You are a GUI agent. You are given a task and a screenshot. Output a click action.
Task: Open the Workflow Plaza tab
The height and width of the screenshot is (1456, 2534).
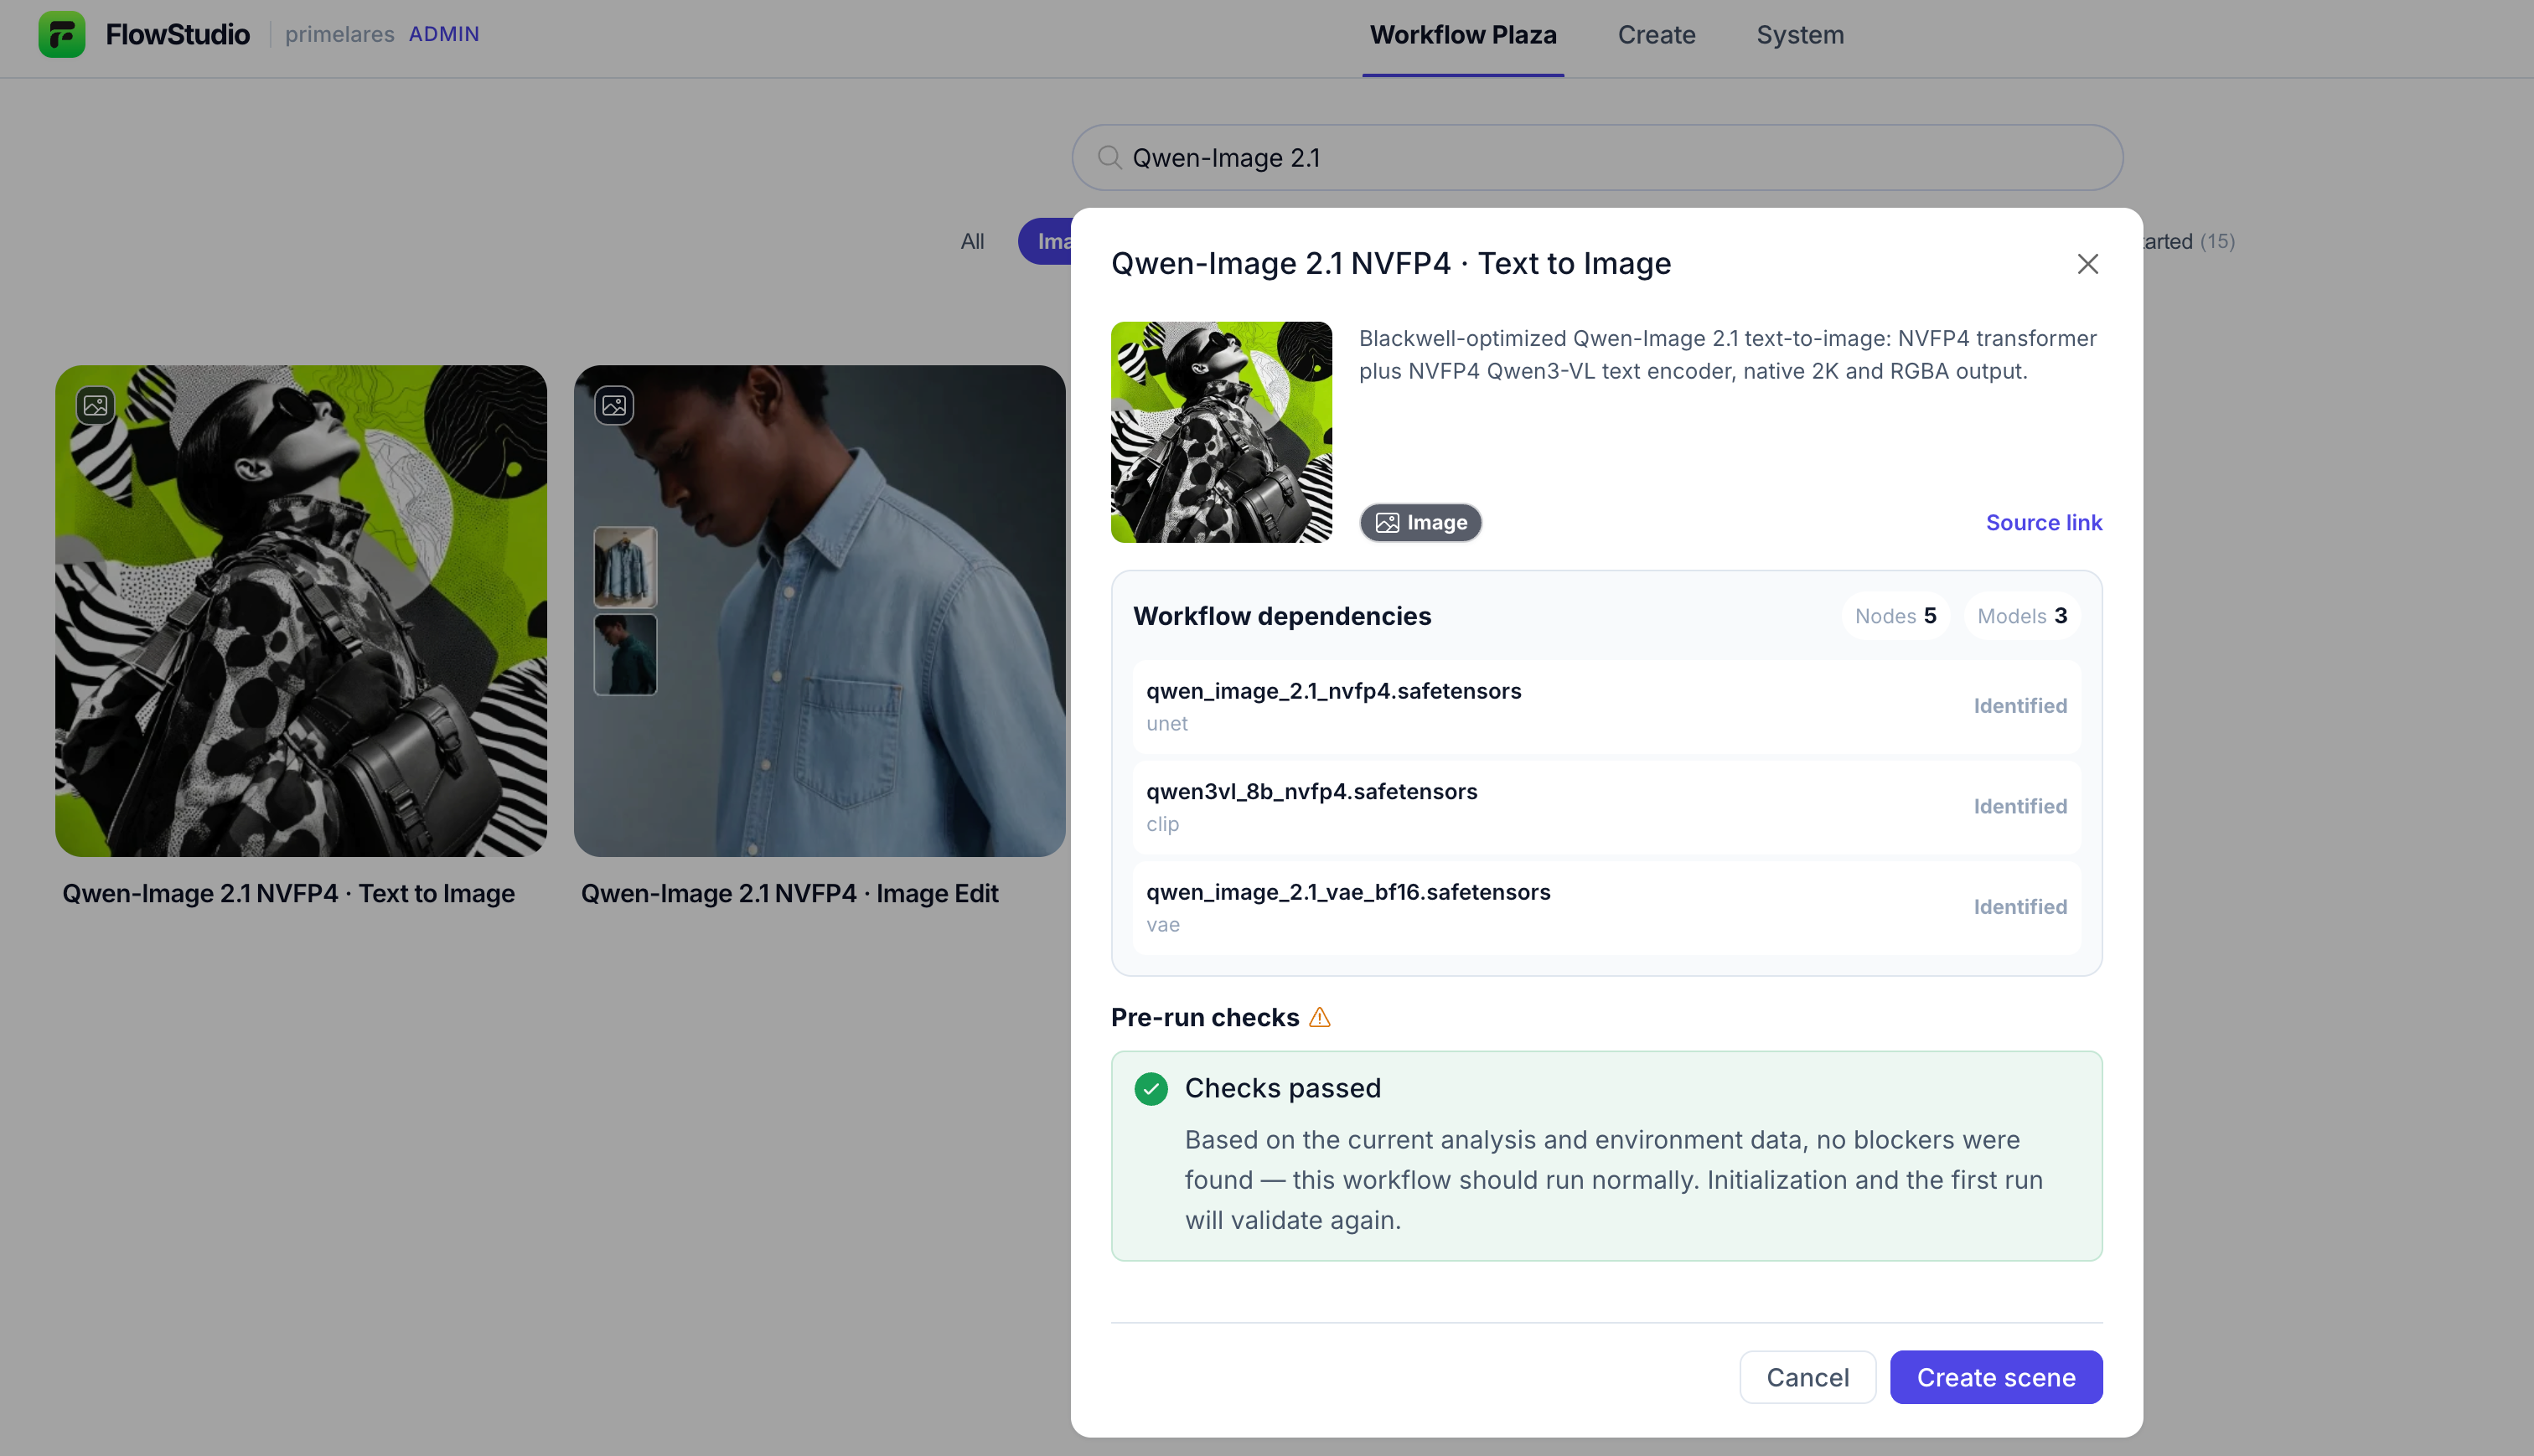coord(1463,35)
